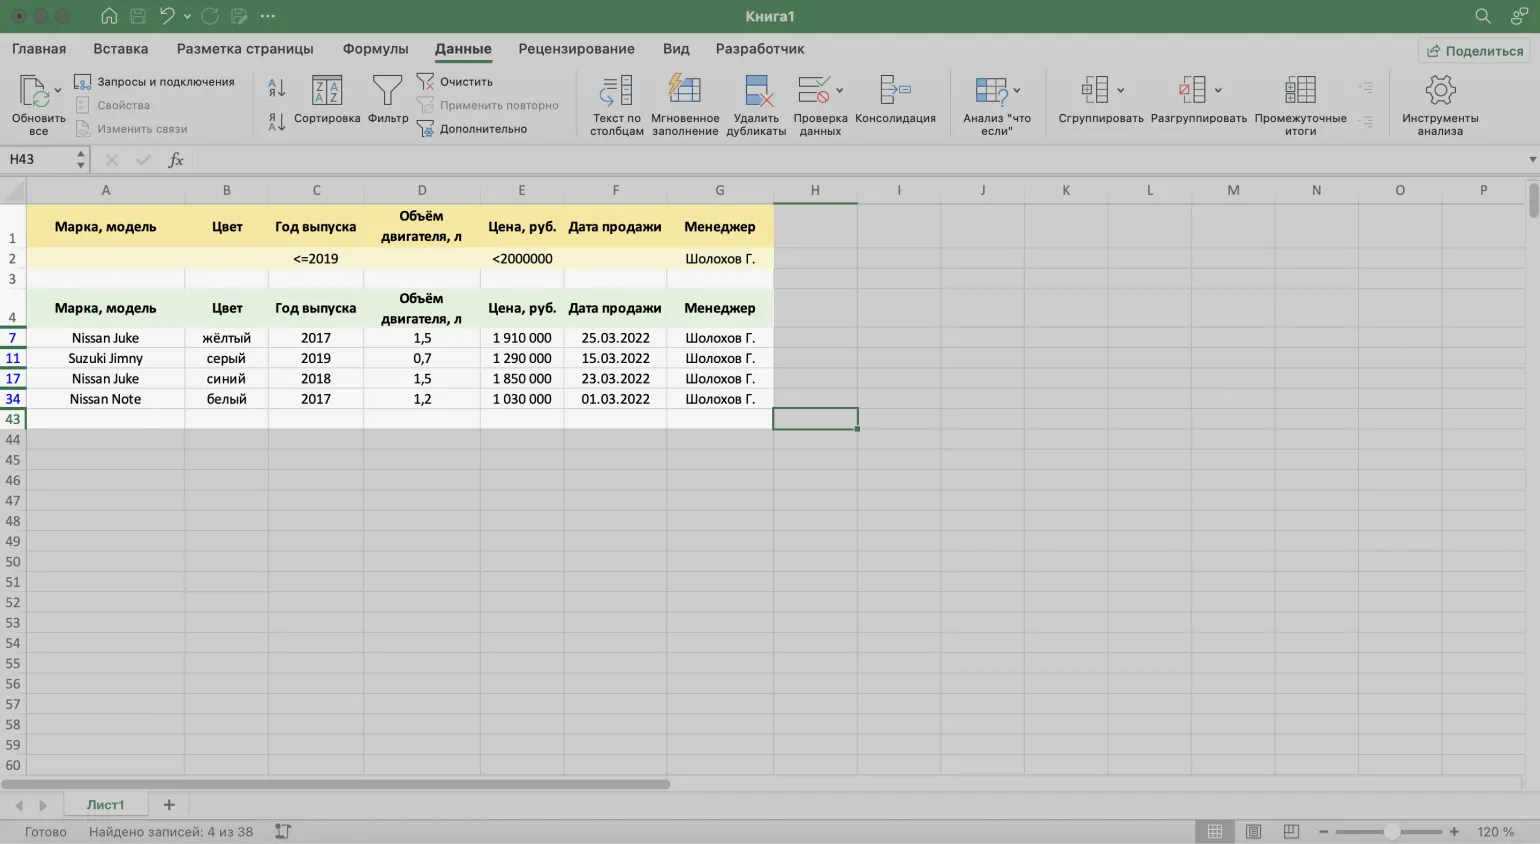The width and height of the screenshot is (1540, 844).
Task: Click the zoom slider handle
Action: (x=1391, y=832)
